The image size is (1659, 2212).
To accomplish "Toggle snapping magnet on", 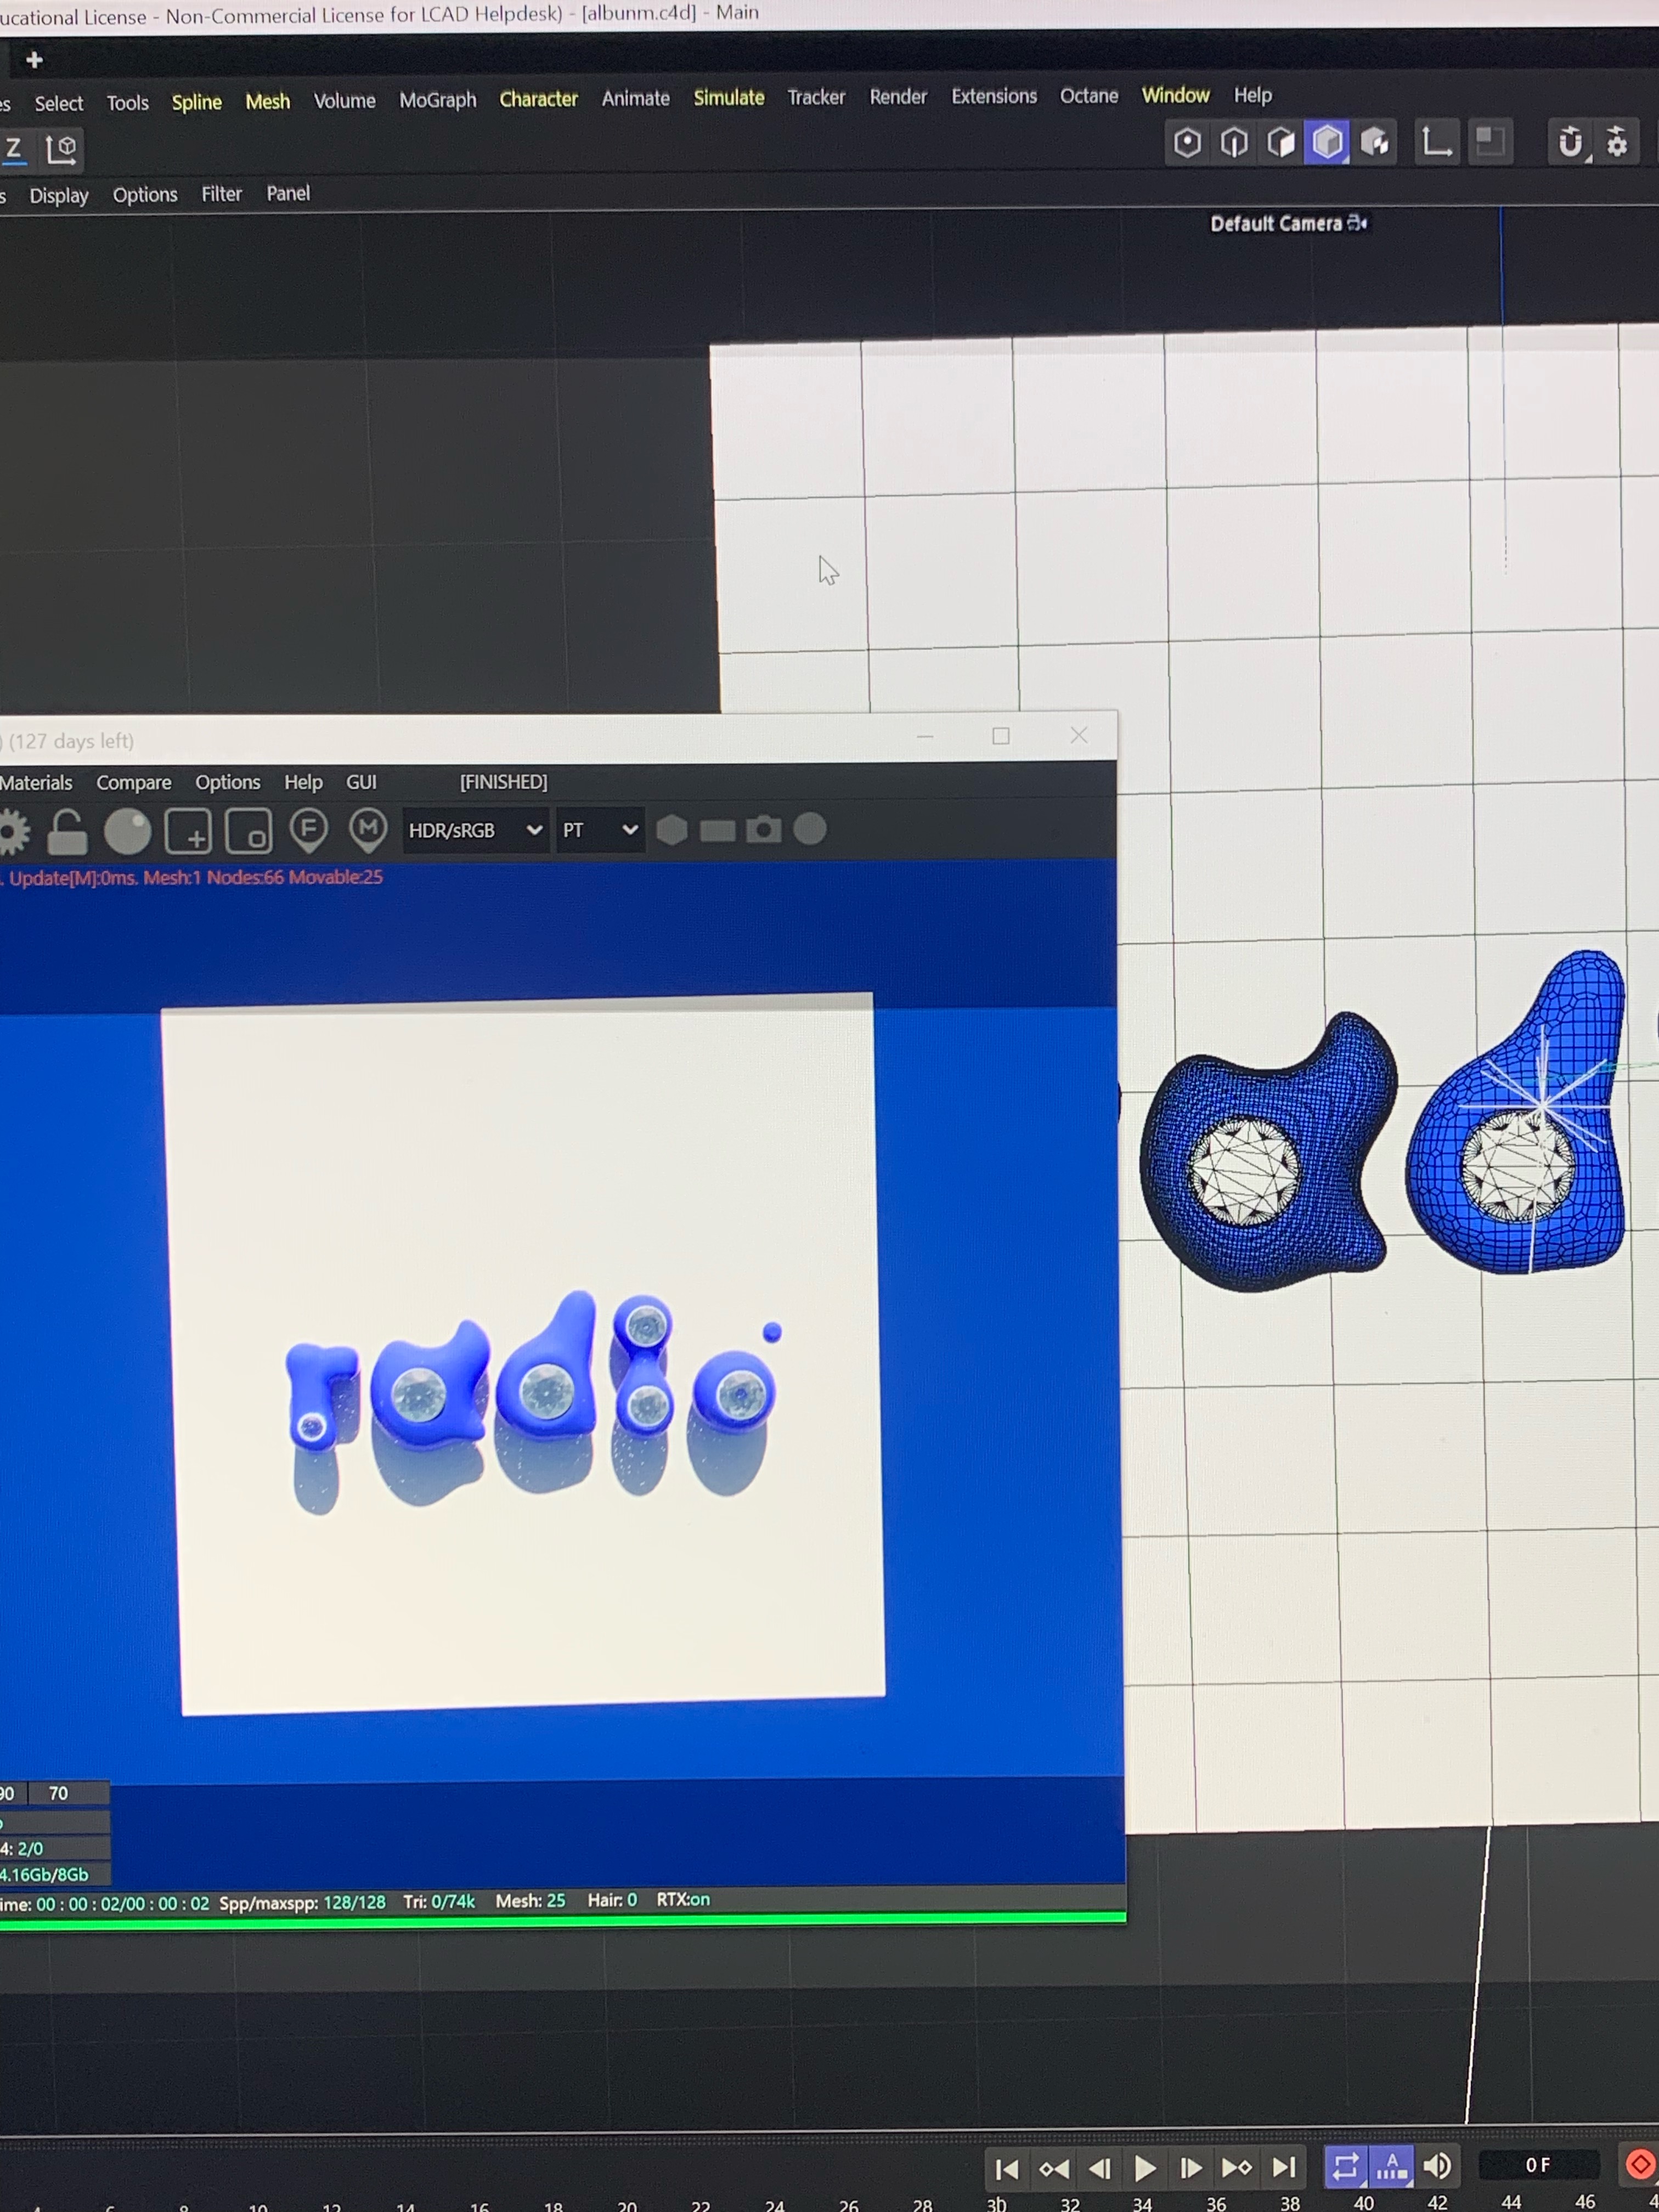I will point(1570,143).
